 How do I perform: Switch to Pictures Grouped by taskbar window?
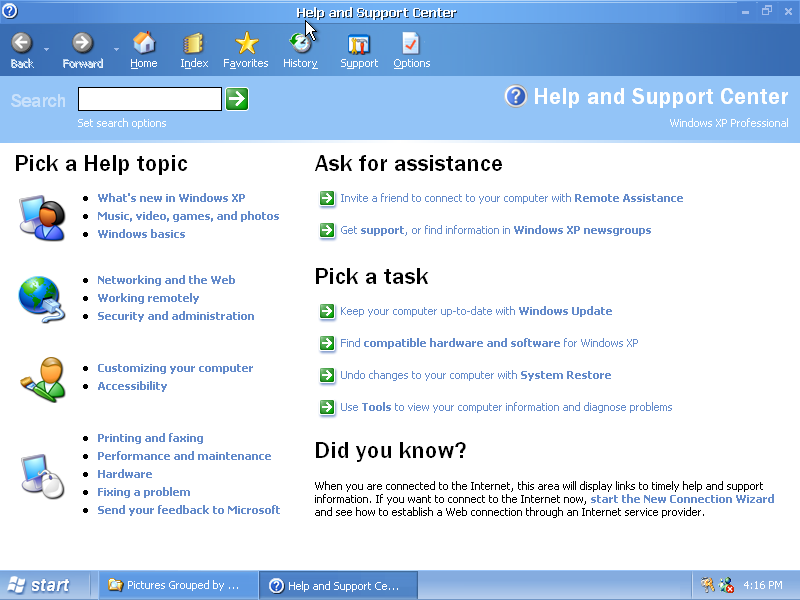177,585
